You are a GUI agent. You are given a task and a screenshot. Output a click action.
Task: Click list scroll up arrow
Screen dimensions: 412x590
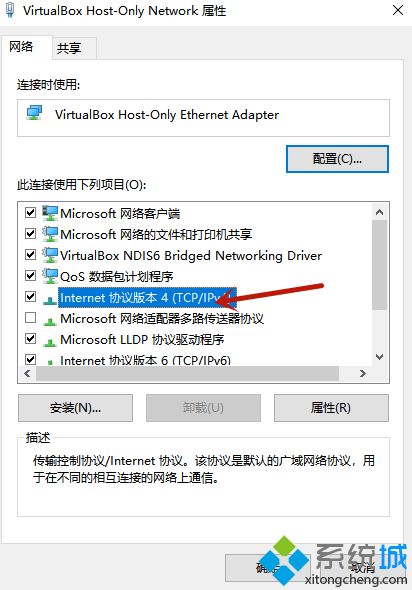click(380, 213)
